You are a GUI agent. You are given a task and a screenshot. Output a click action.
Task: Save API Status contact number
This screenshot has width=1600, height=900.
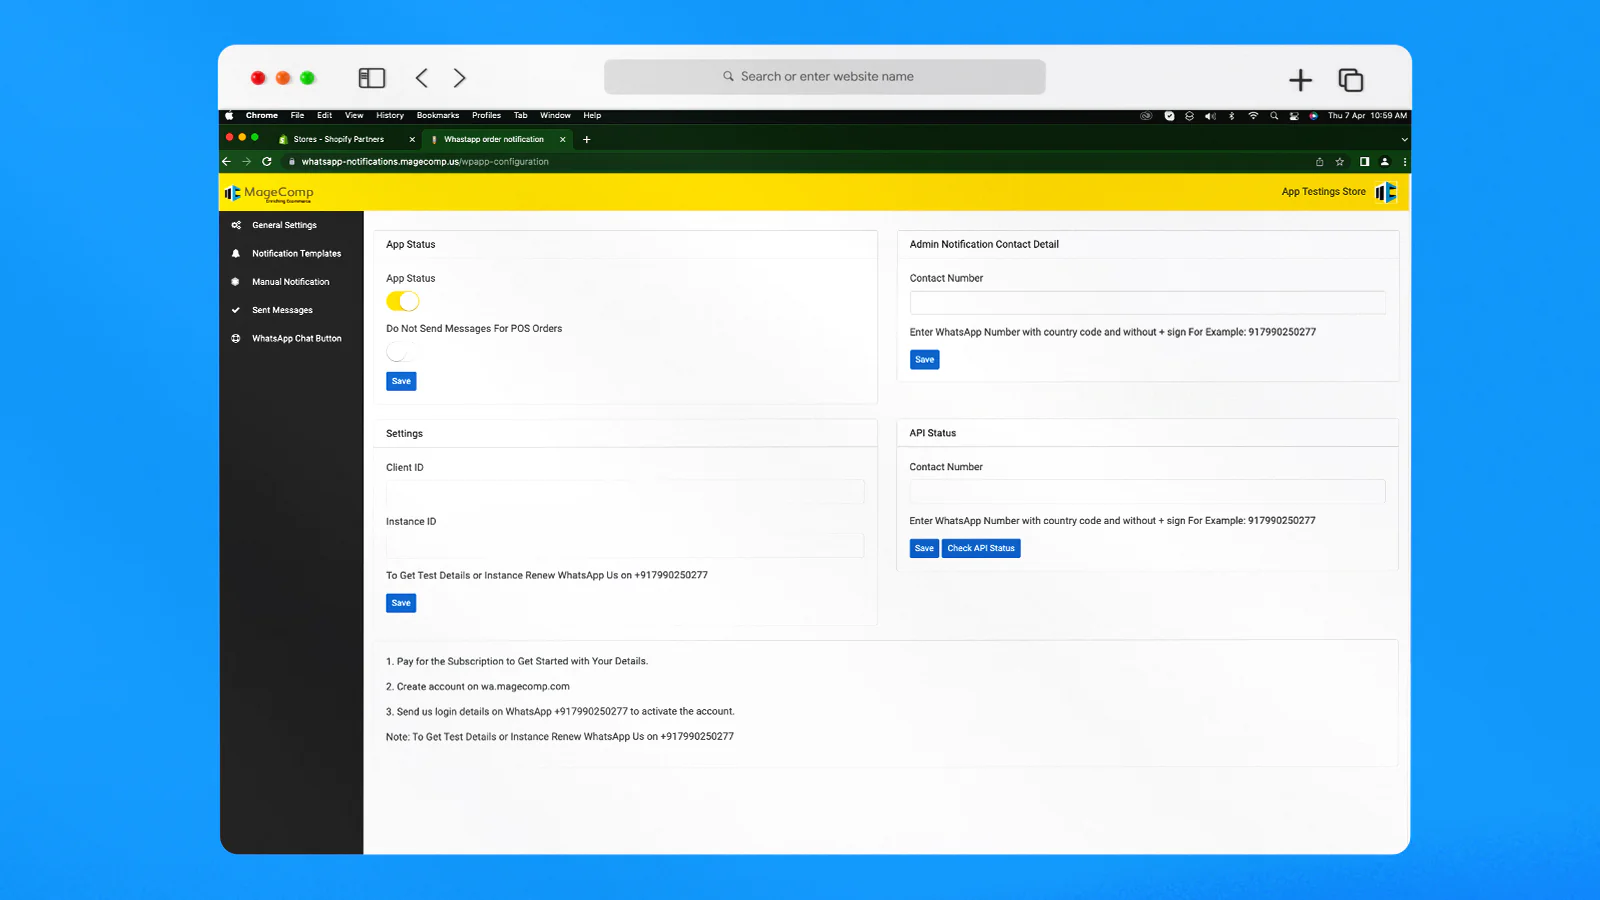click(x=924, y=548)
